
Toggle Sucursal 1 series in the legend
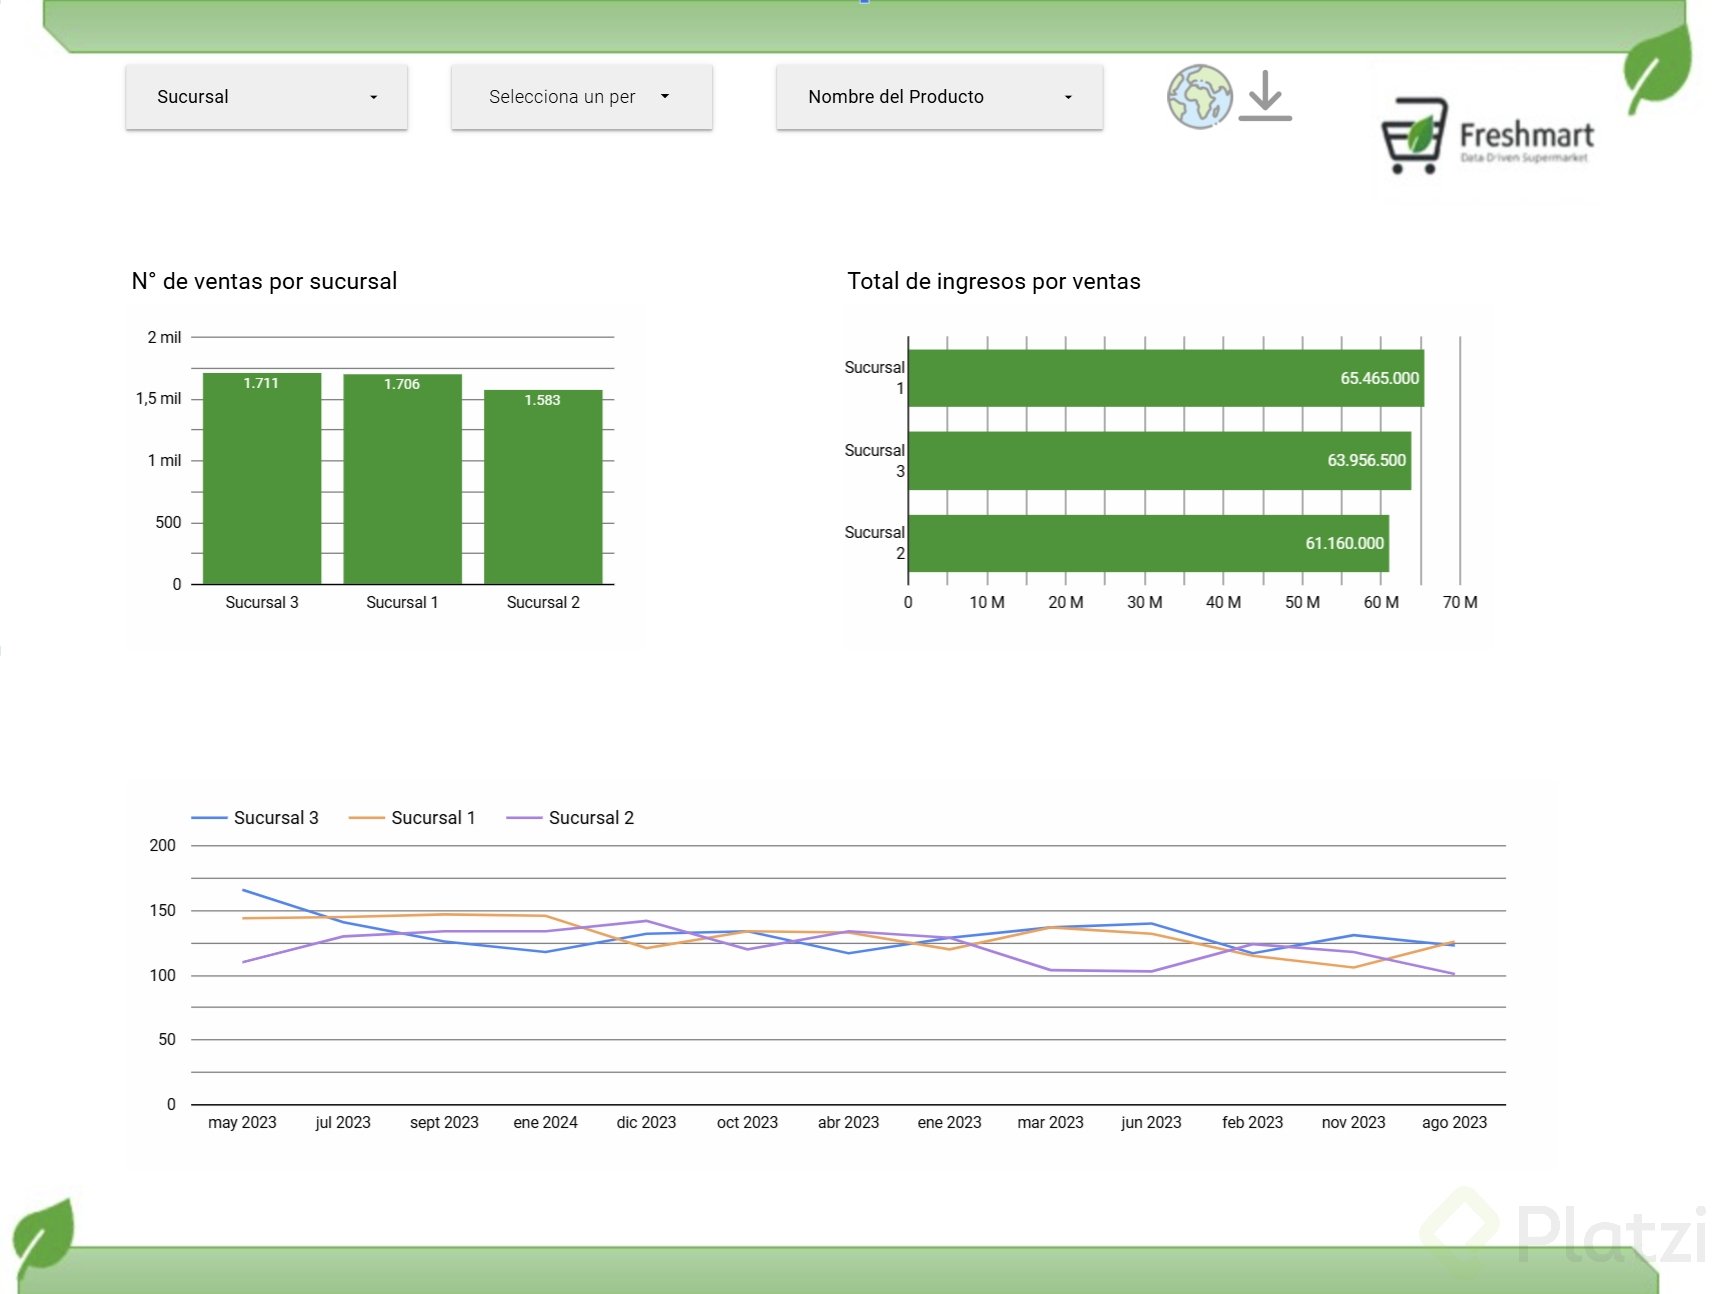(412, 818)
